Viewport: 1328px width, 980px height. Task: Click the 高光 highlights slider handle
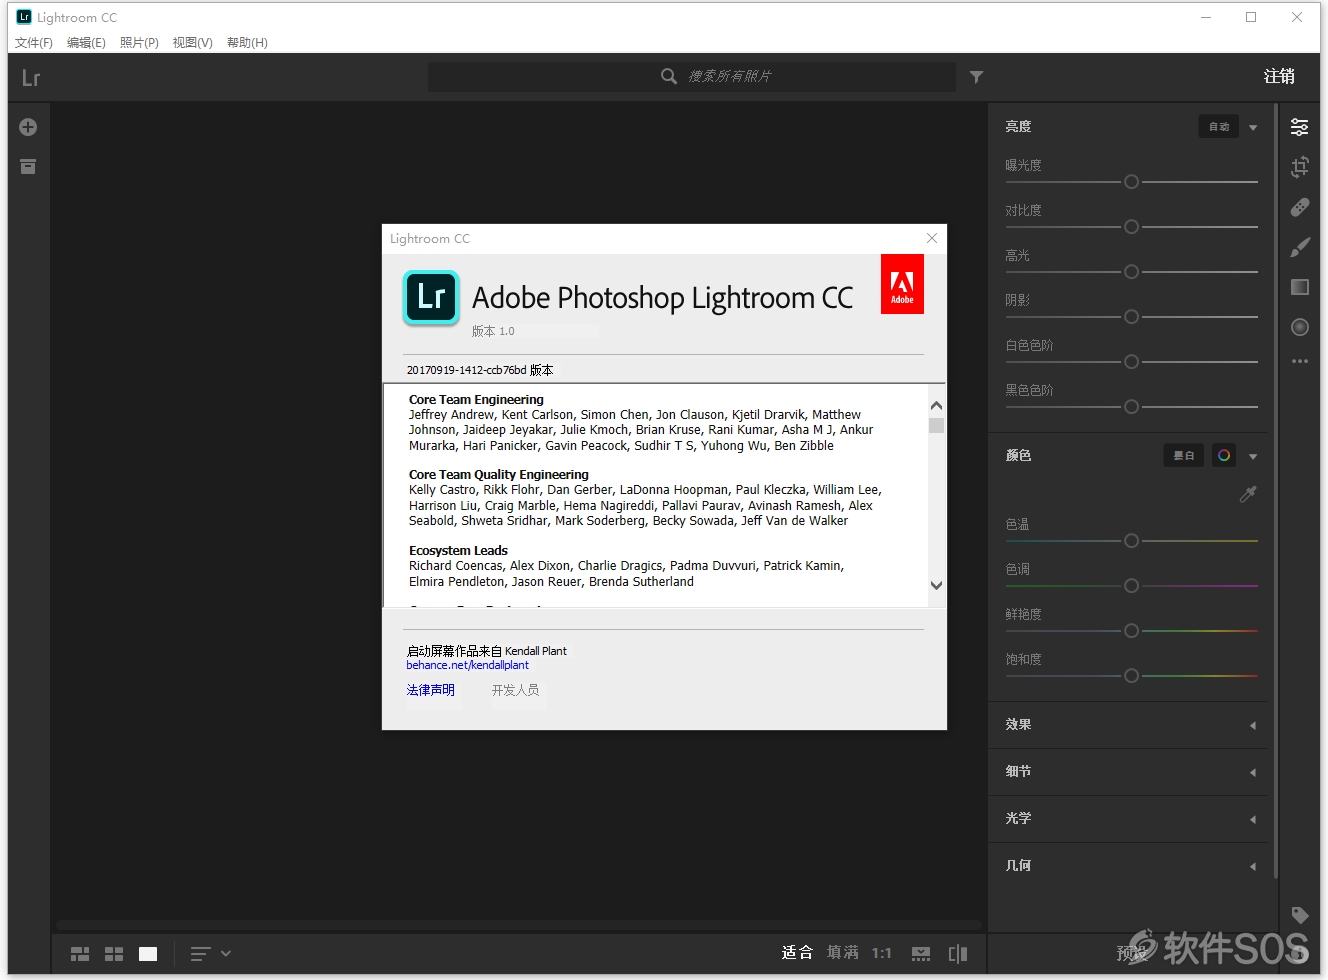click(1131, 272)
